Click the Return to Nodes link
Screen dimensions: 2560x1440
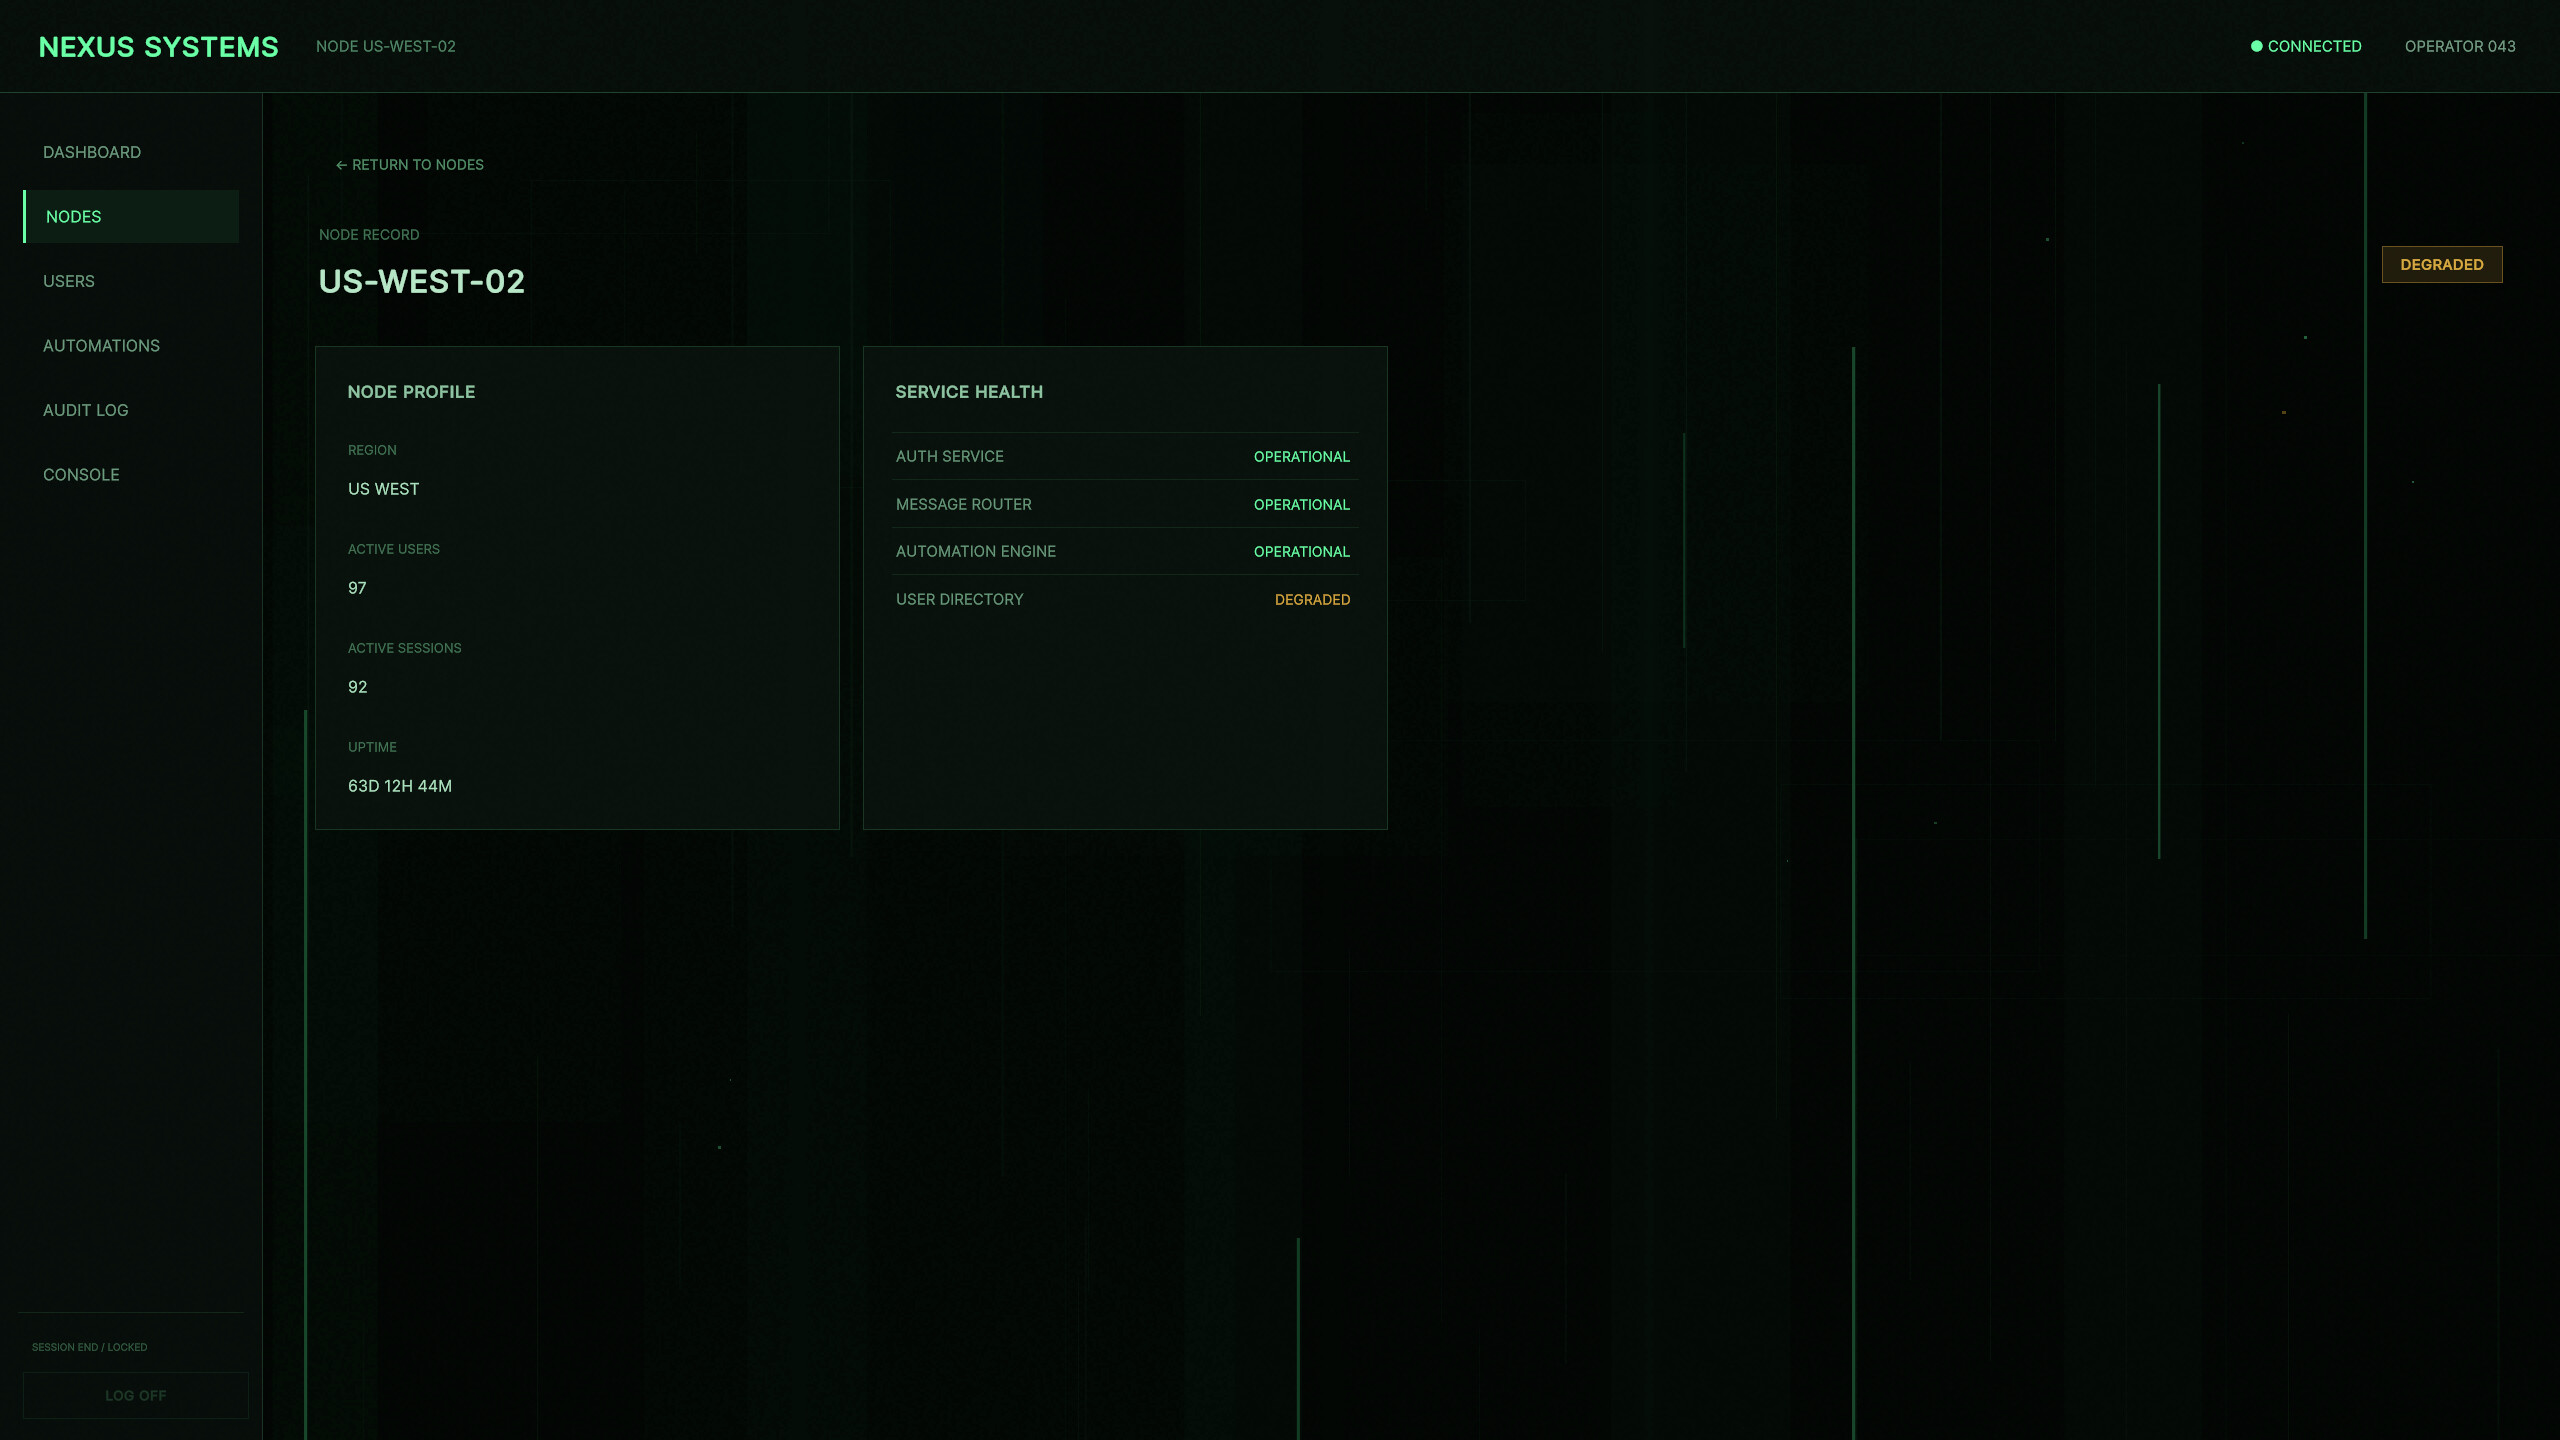point(409,165)
